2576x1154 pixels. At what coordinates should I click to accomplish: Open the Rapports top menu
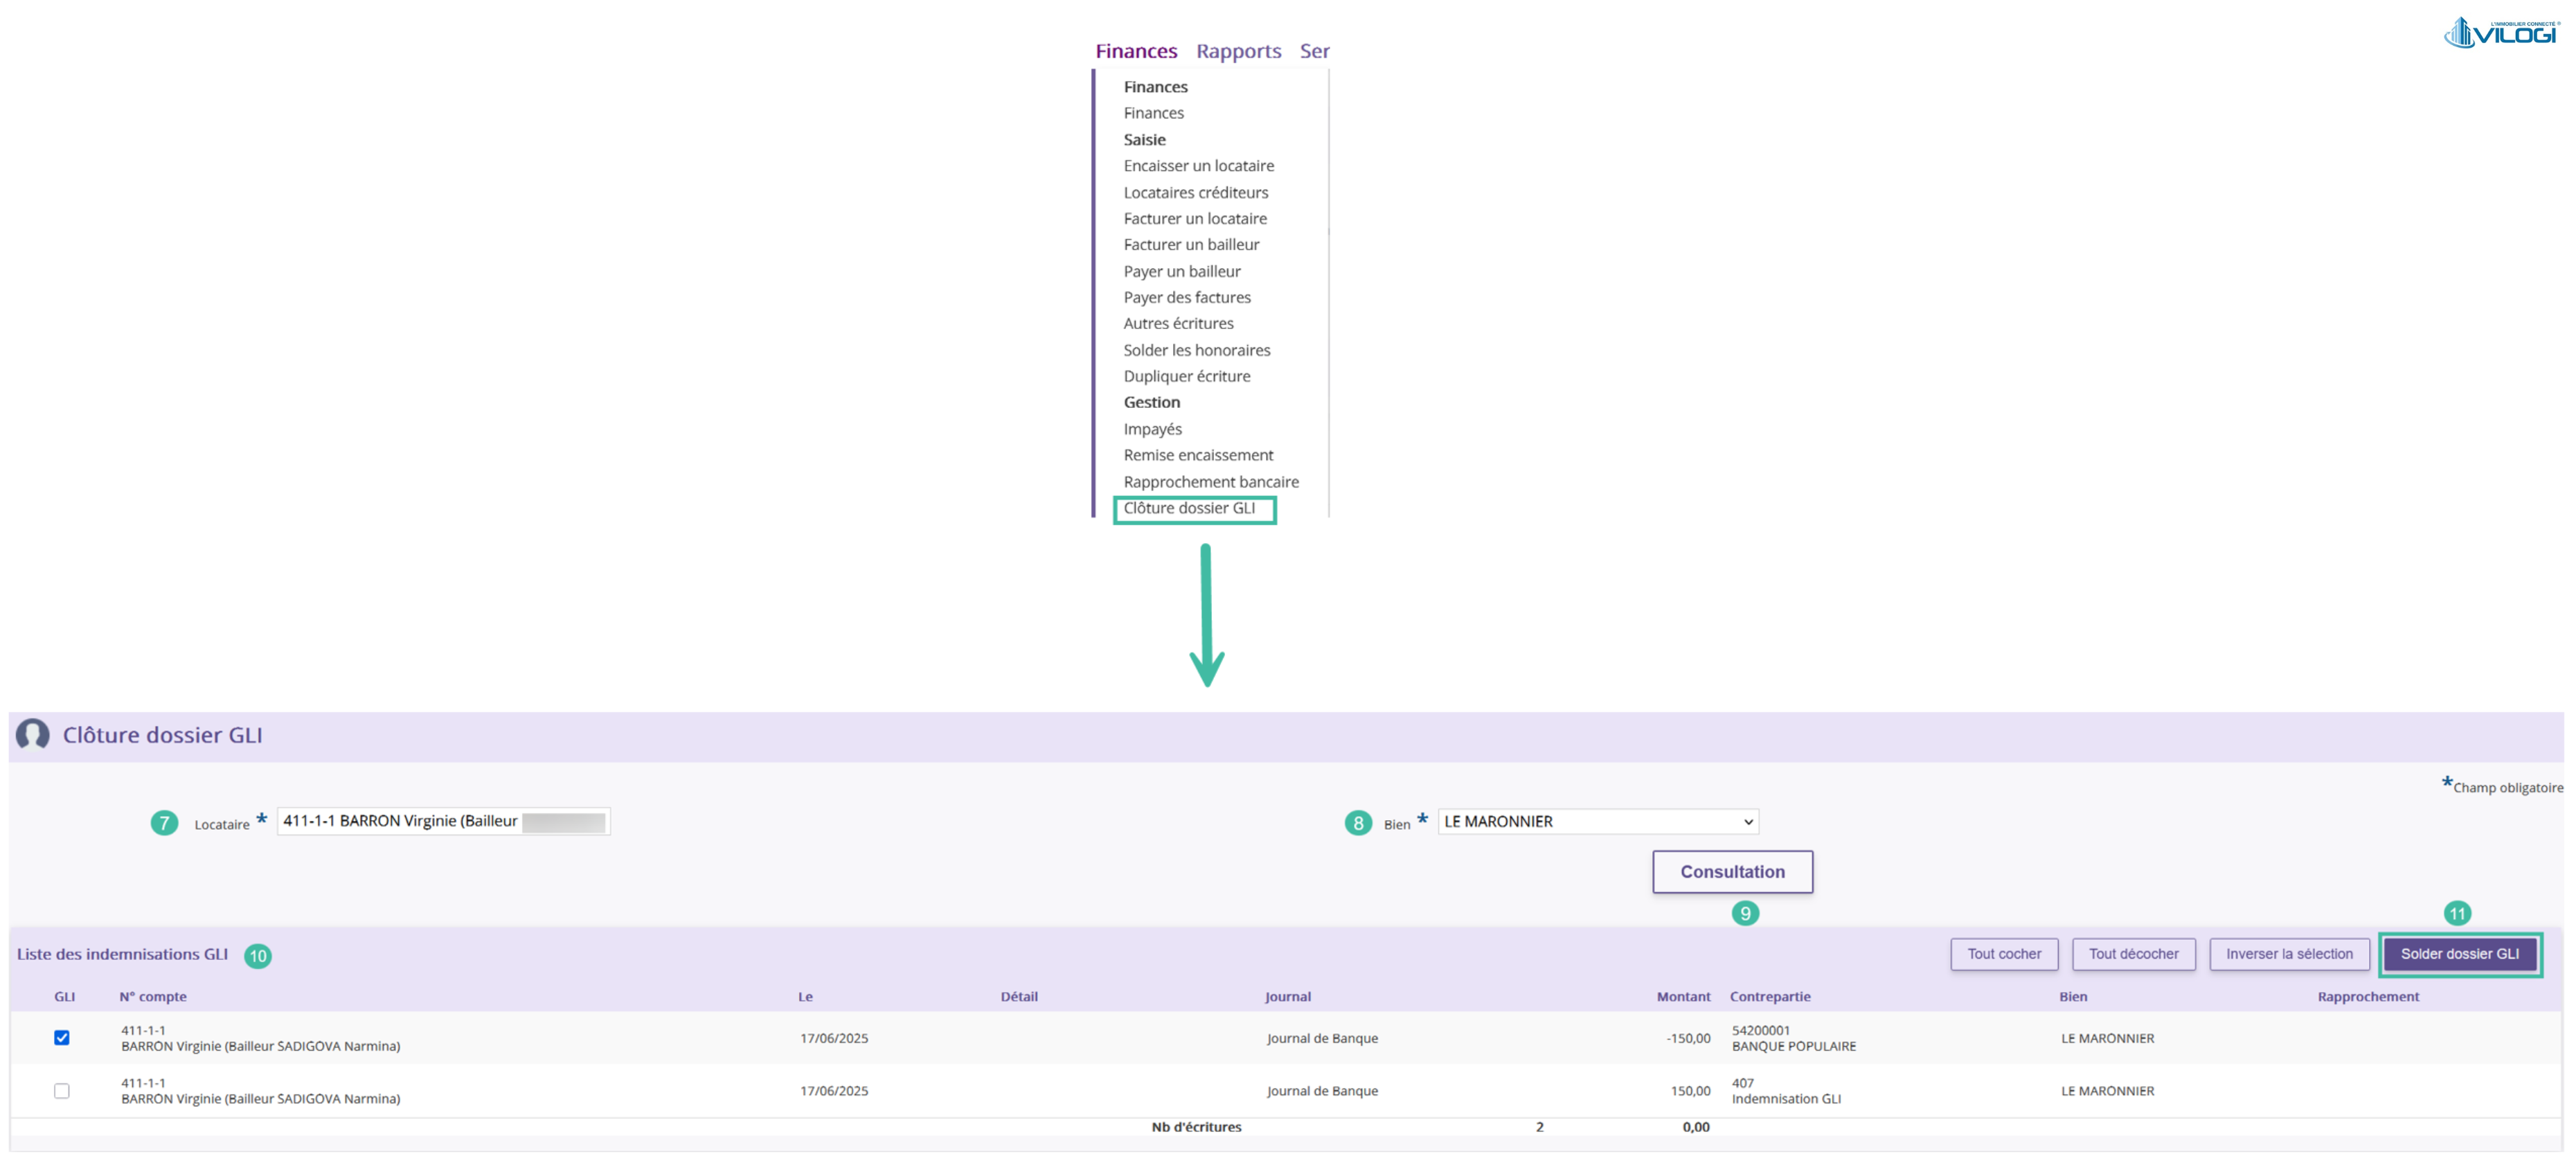point(1238,51)
